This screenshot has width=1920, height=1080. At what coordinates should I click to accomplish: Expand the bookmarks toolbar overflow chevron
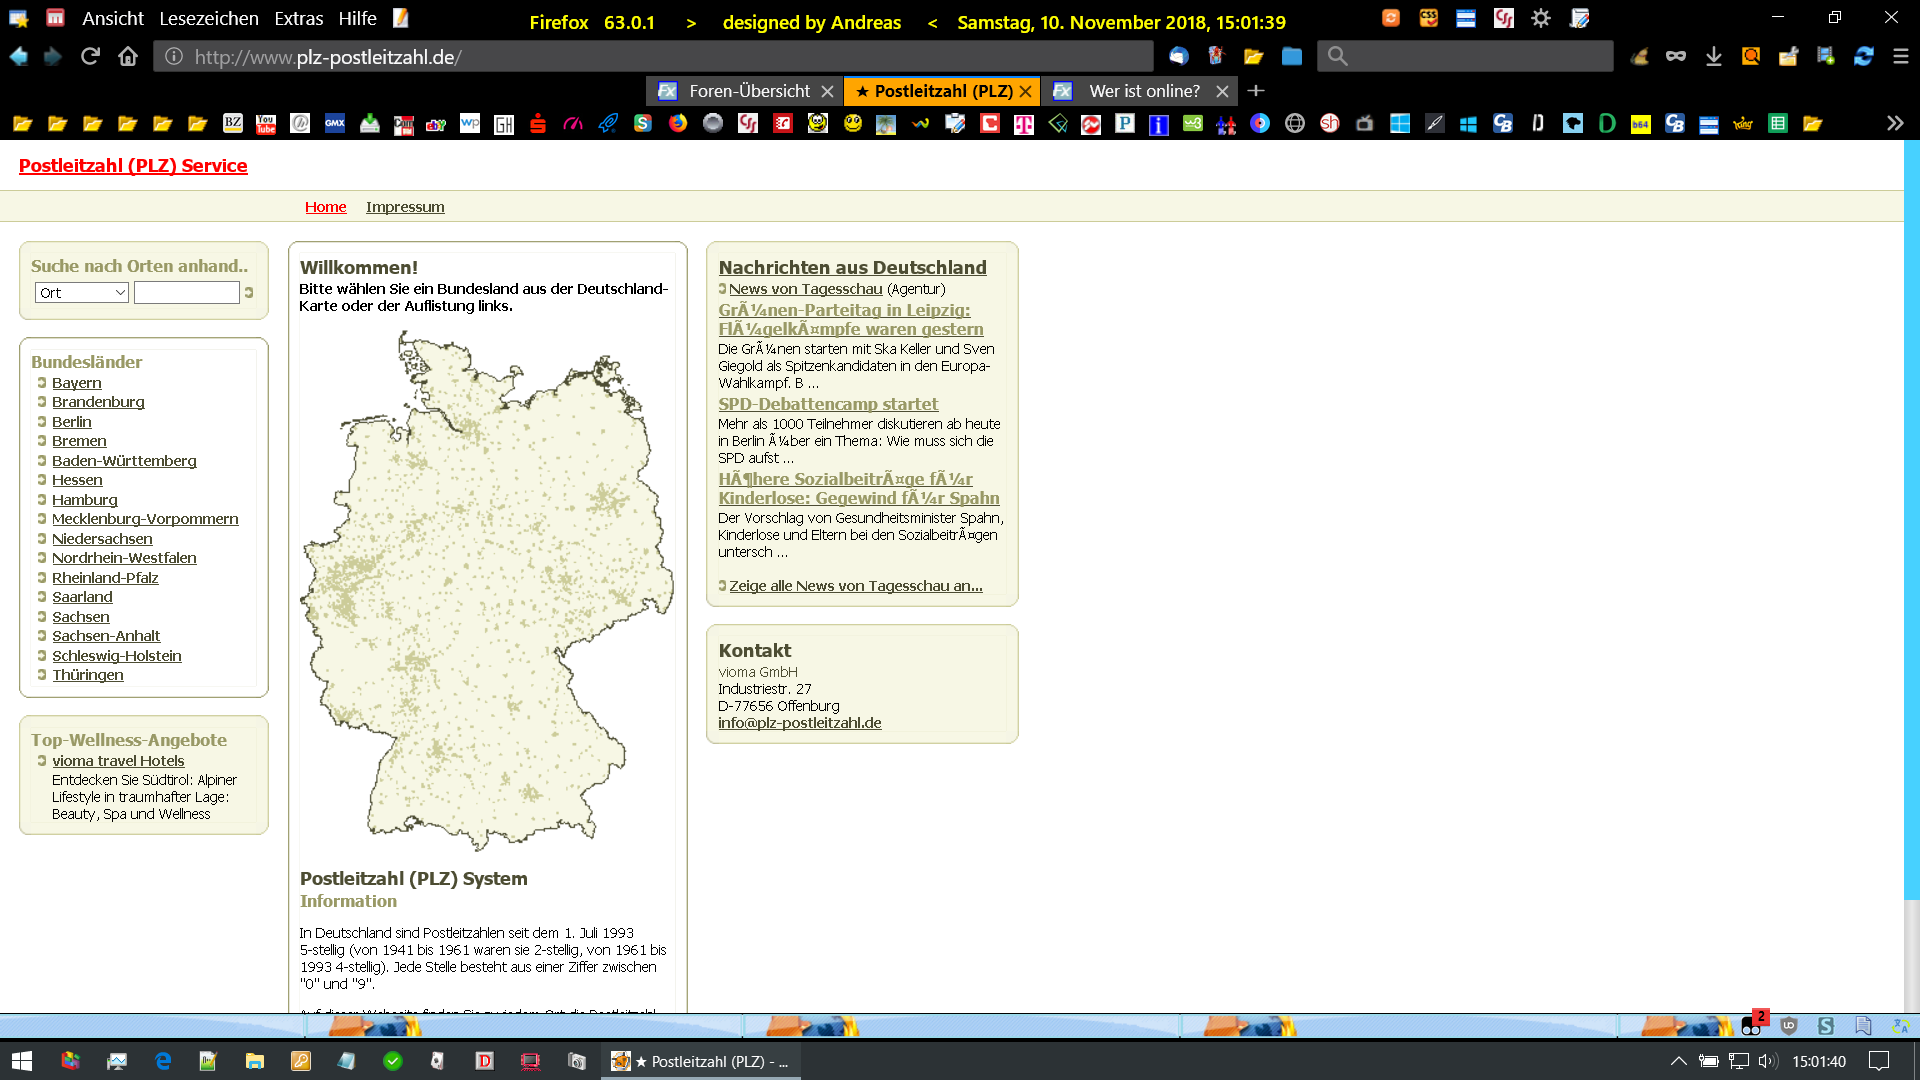pos(1895,123)
